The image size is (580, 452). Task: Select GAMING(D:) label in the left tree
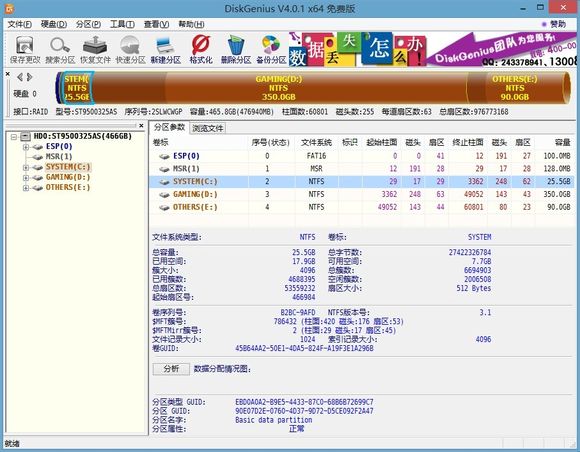pyautogui.click(x=68, y=177)
